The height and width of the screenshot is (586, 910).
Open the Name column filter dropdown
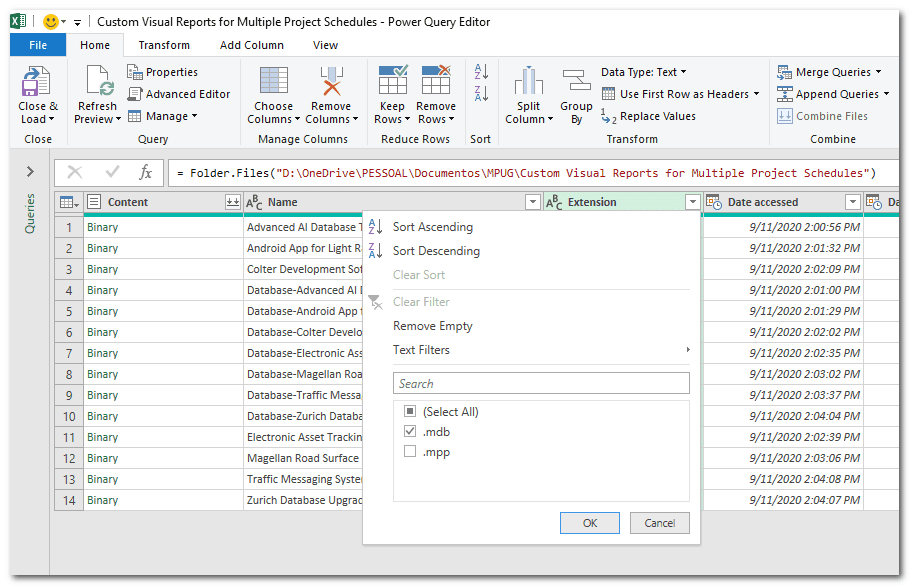[533, 202]
